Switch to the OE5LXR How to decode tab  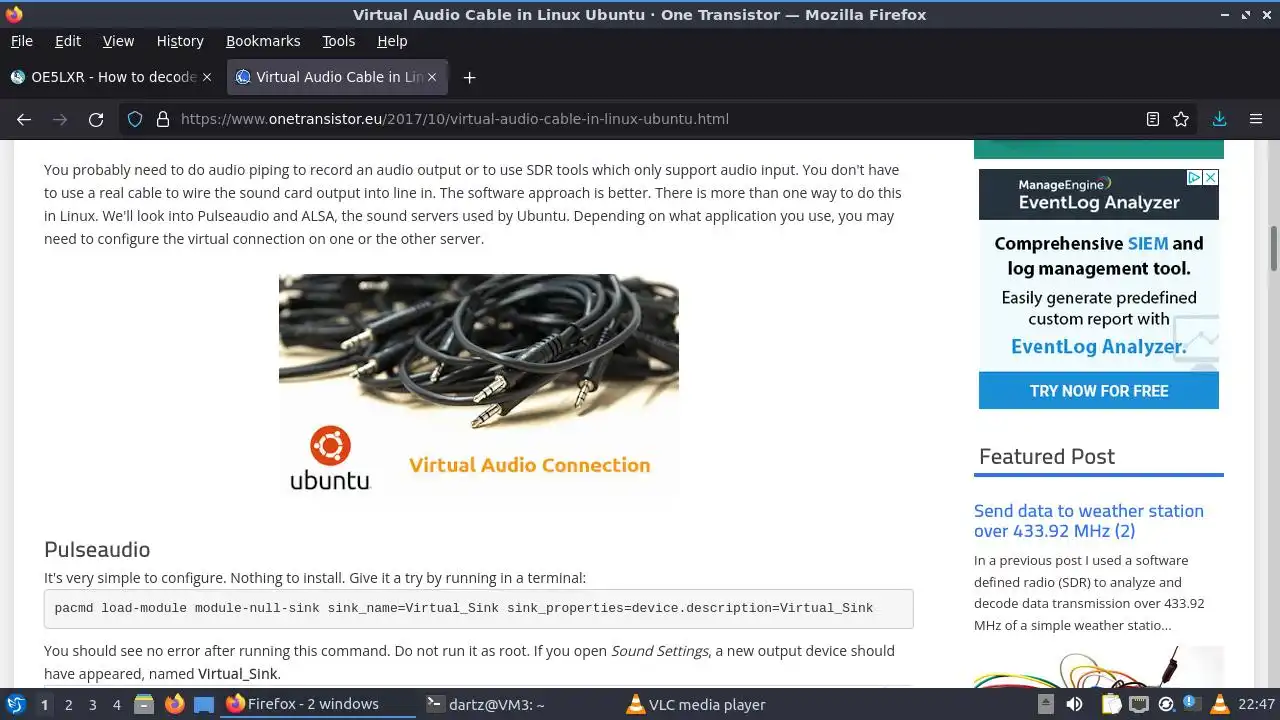click(x=112, y=77)
